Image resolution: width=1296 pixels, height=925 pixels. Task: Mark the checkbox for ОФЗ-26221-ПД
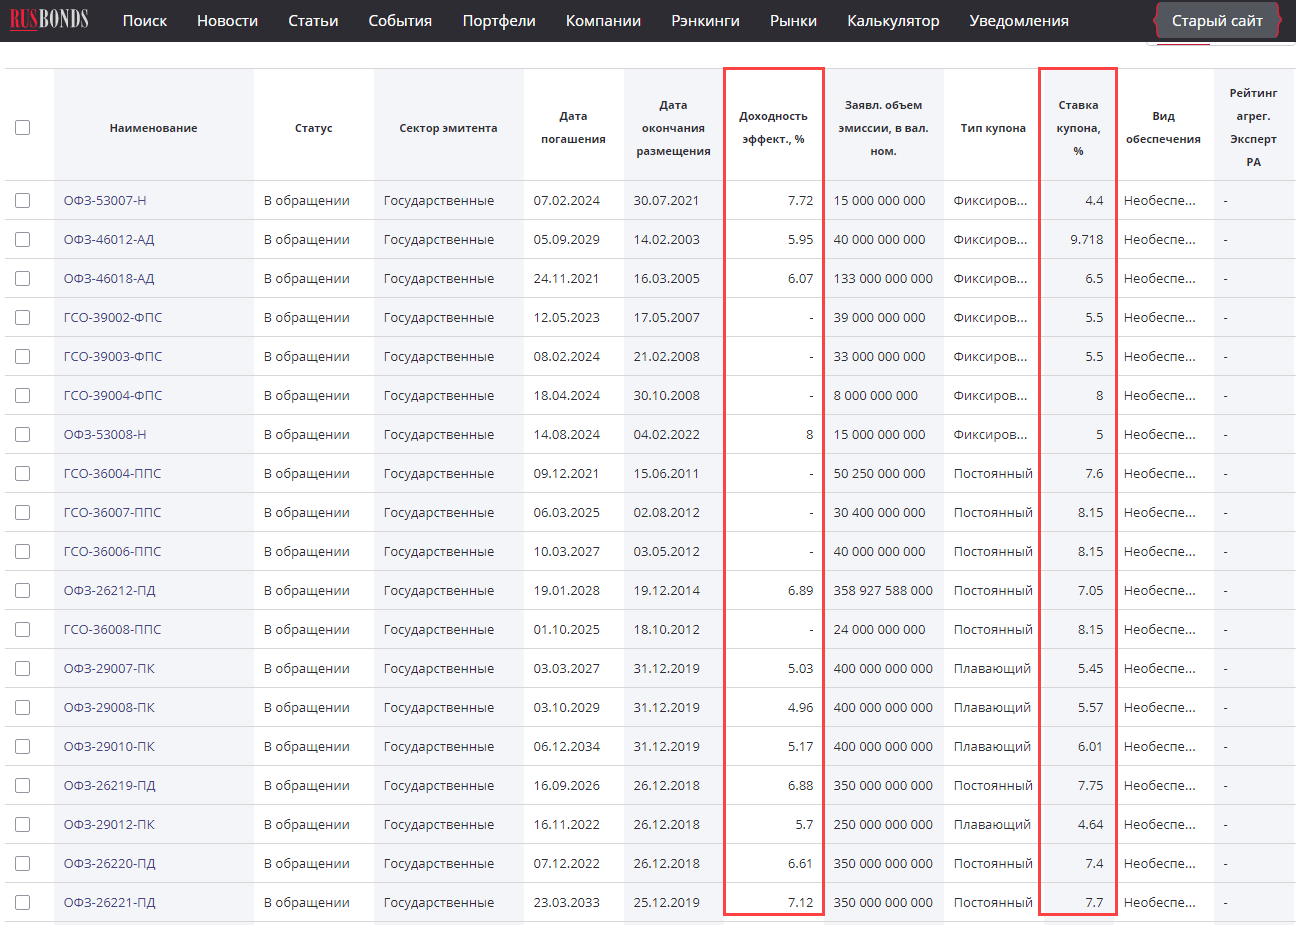(23, 903)
